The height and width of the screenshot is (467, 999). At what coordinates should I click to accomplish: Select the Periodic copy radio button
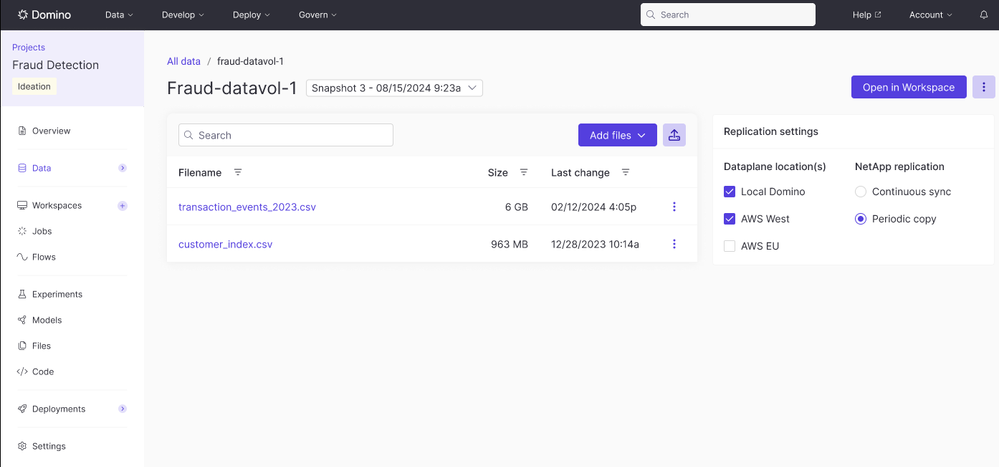[861, 219]
